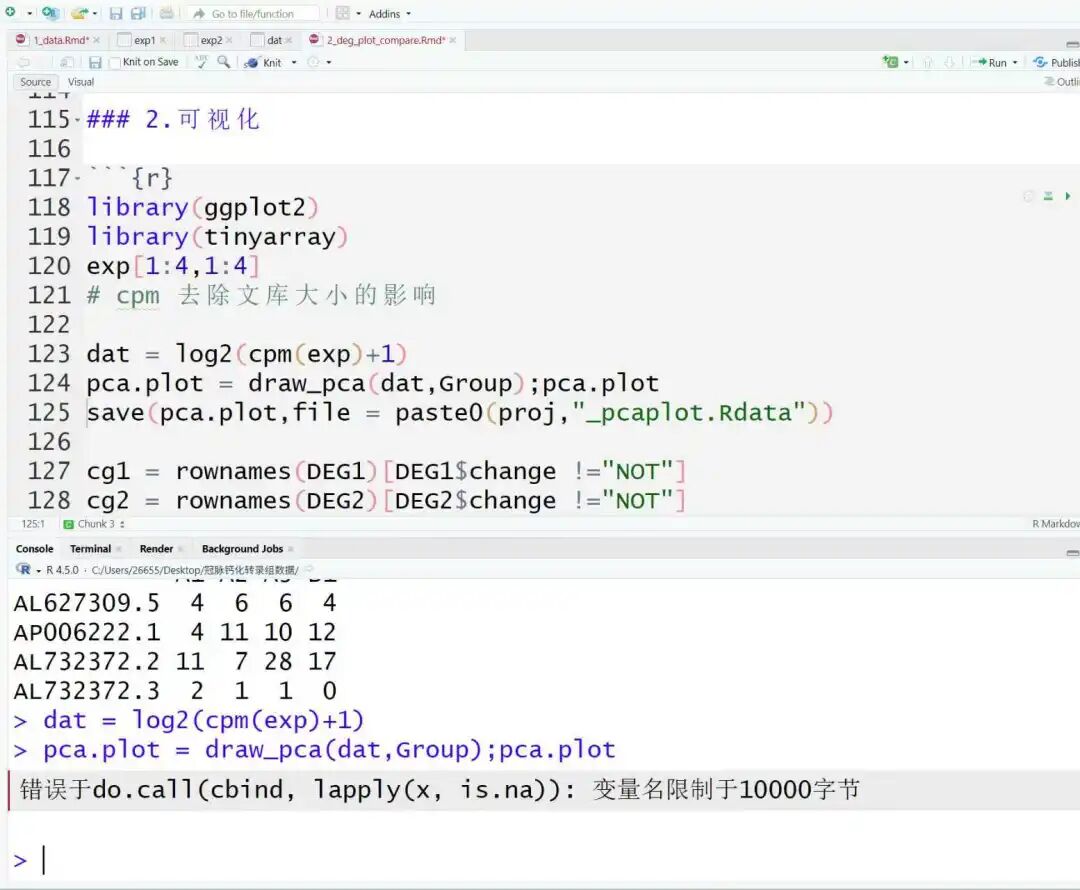The width and height of the screenshot is (1080, 890).
Task: Switch to the dat data tab
Action: click(274, 40)
